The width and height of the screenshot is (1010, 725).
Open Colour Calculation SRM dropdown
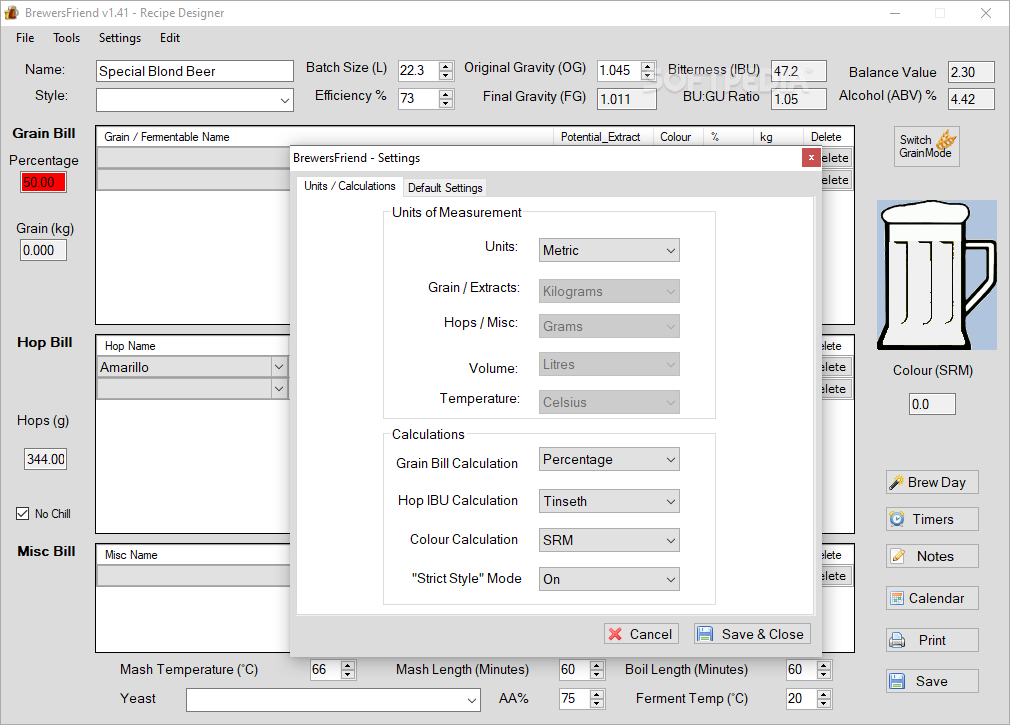[x=609, y=540]
